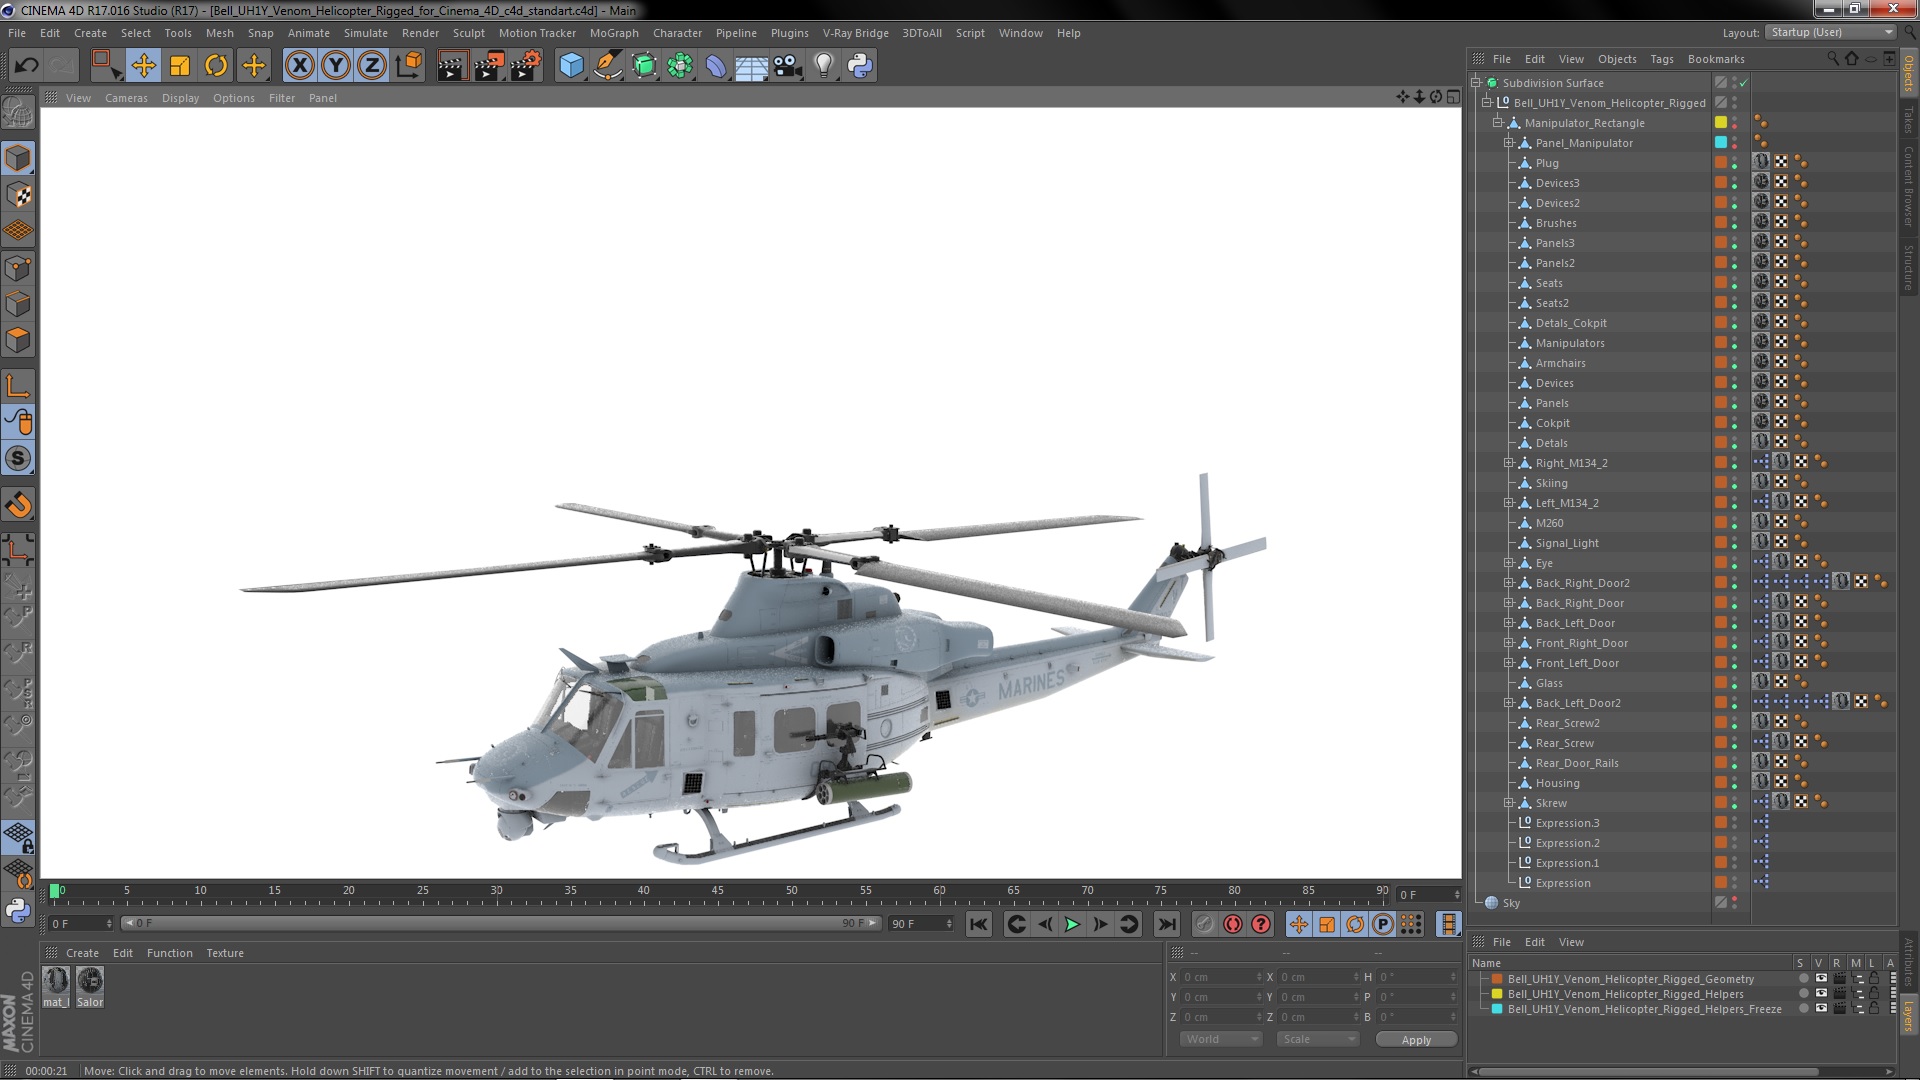Screen dimensions: 1920x1080
Task: Toggle lock for Rigged_Helpers_Freeze layer
Action: pos(1874,1009)
